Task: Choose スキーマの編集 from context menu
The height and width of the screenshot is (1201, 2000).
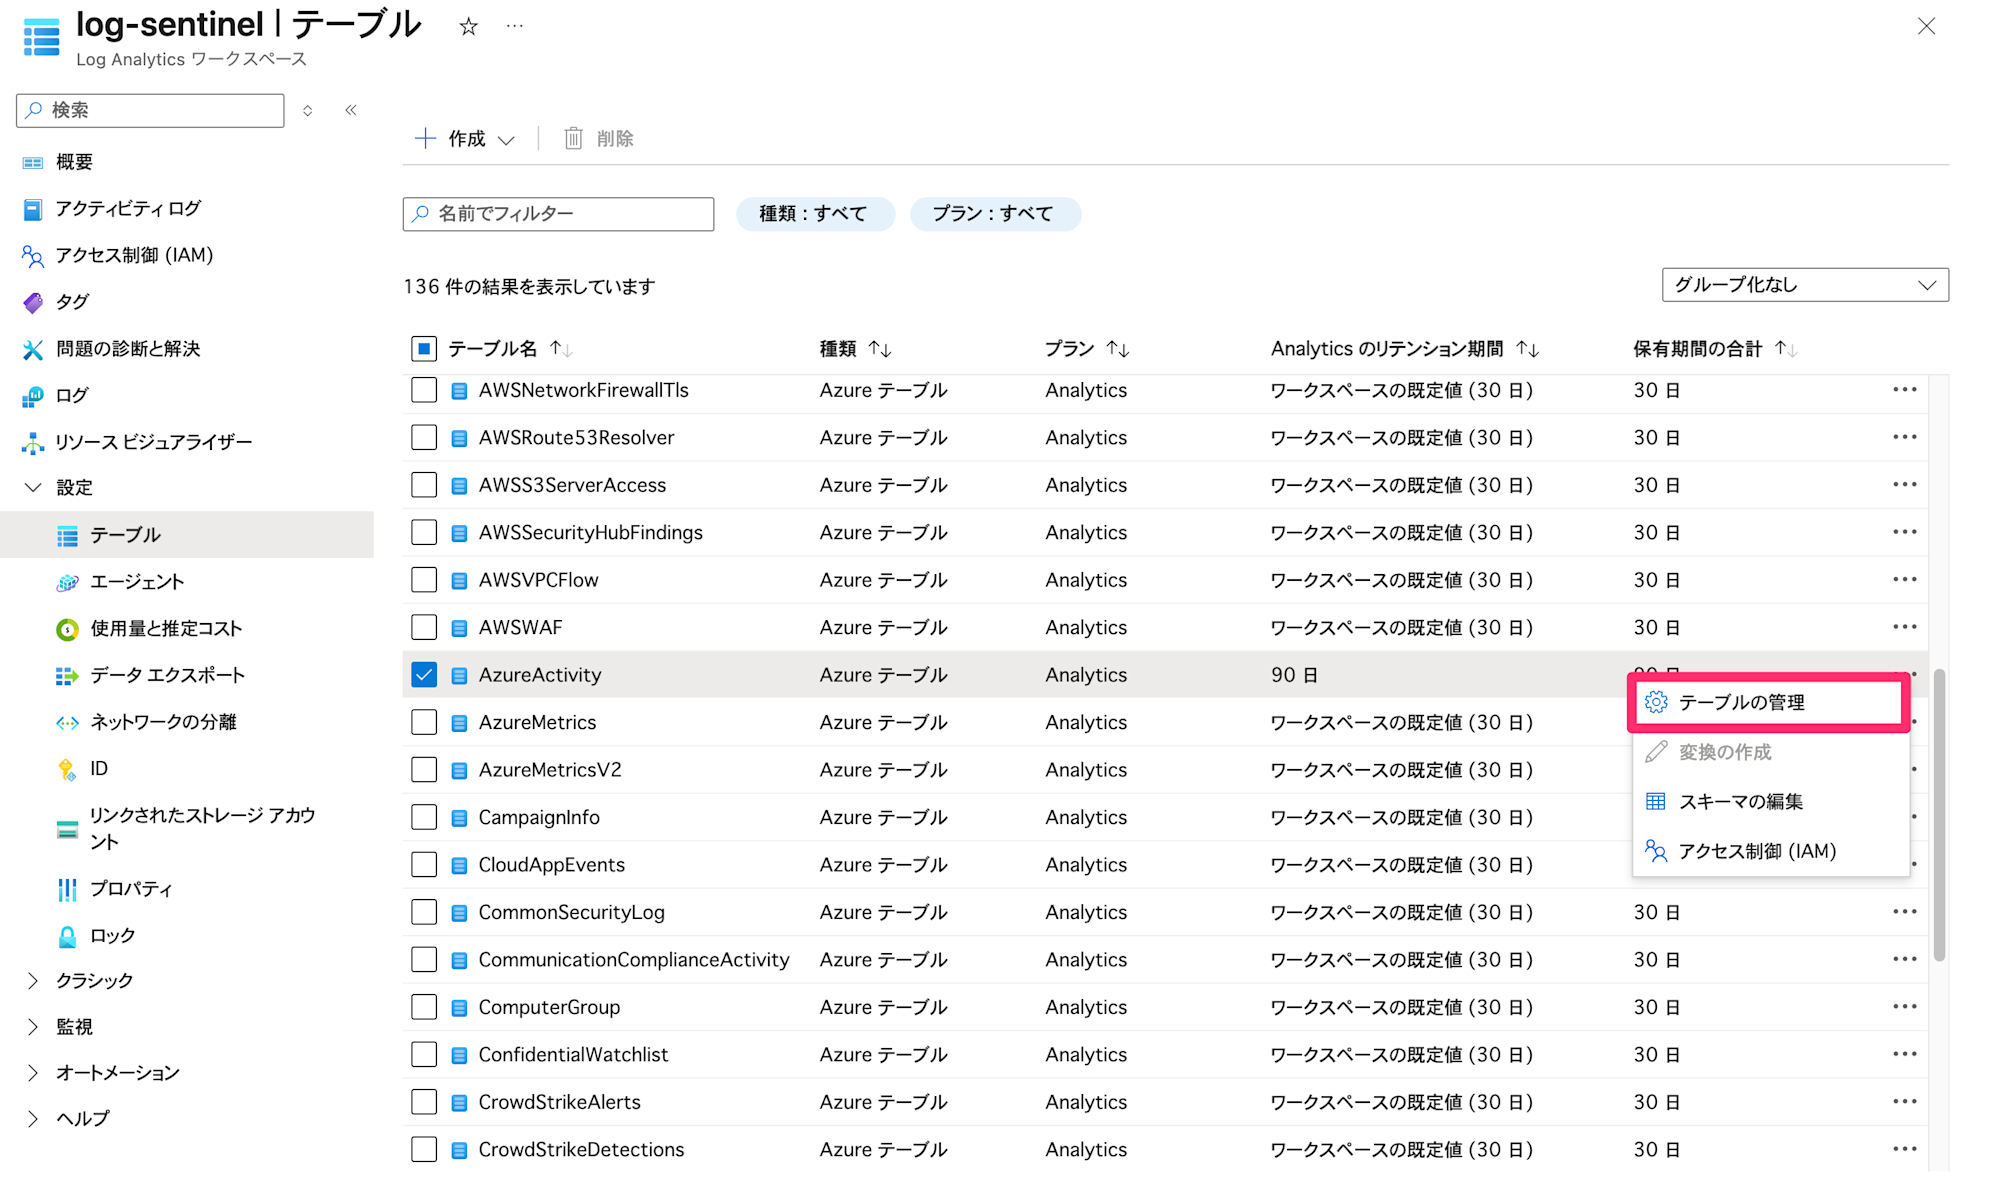Action: tap(1771, 802)
